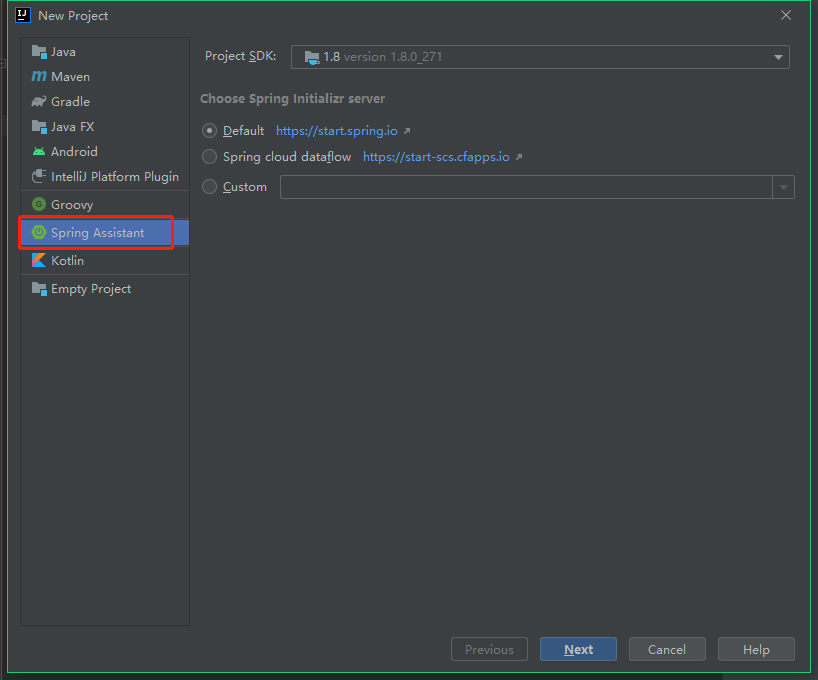Click the Help button
Viewport: 818px width, 680px height.
tap(756, 649)
